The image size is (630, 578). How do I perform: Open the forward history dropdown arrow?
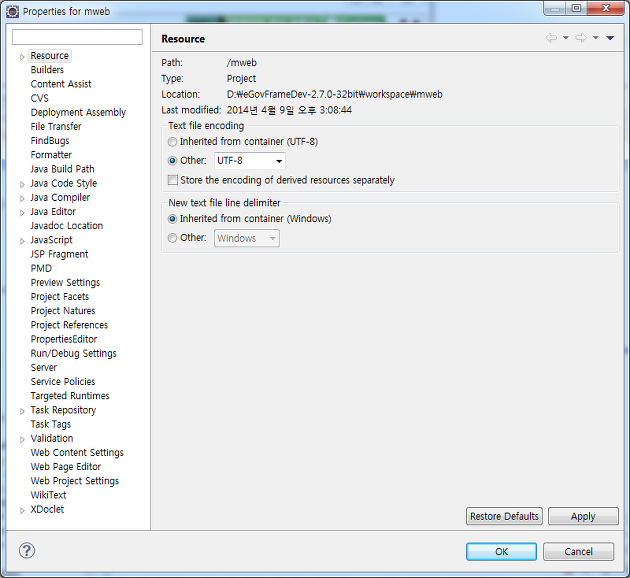(596, 38)
